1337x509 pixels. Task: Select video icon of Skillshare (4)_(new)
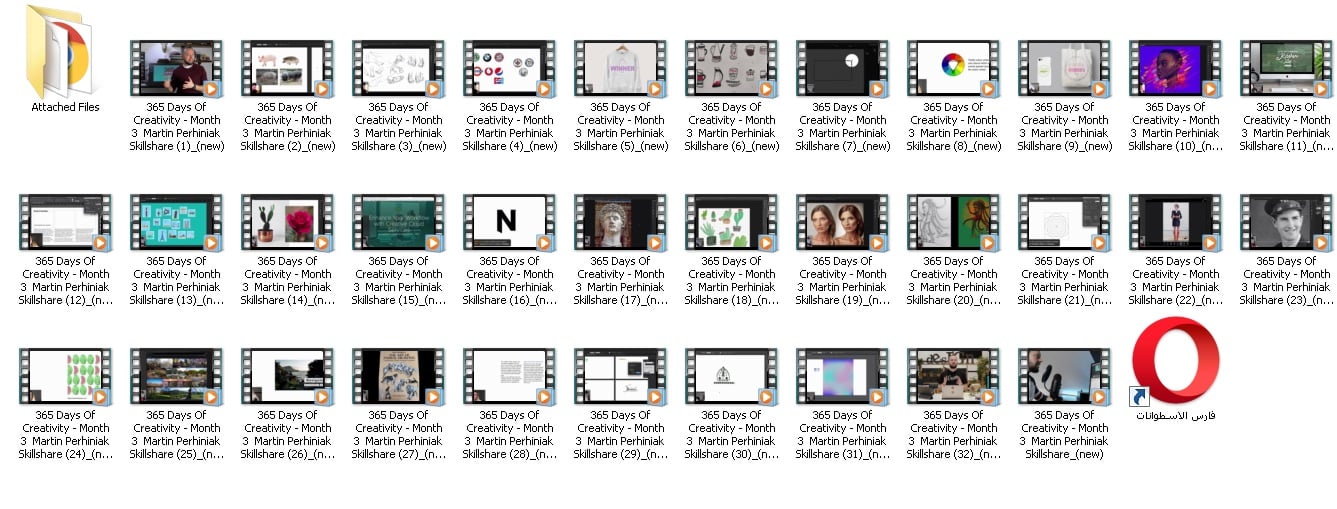(x=510, y=69)
